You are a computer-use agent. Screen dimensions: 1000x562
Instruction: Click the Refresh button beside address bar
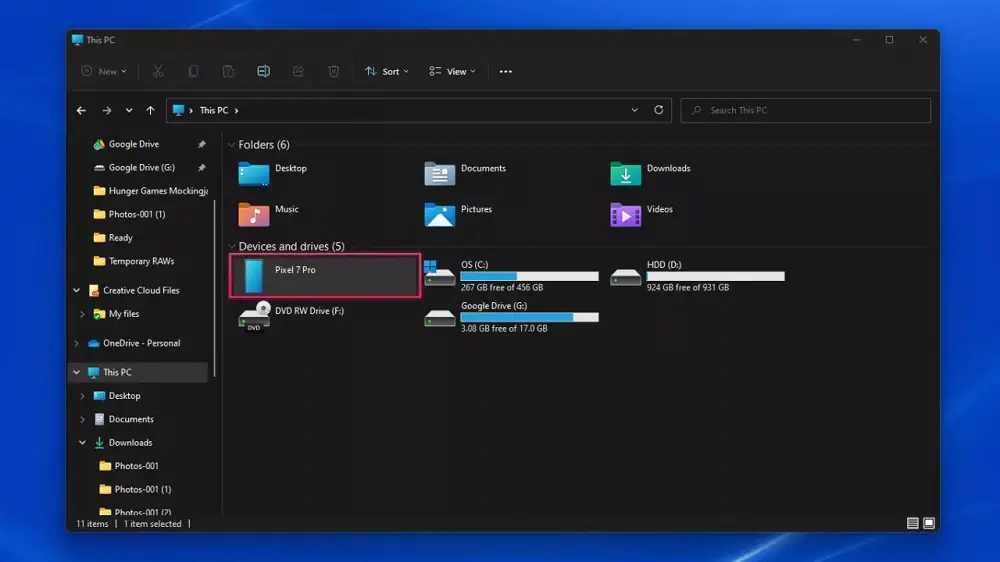(658, 110)
